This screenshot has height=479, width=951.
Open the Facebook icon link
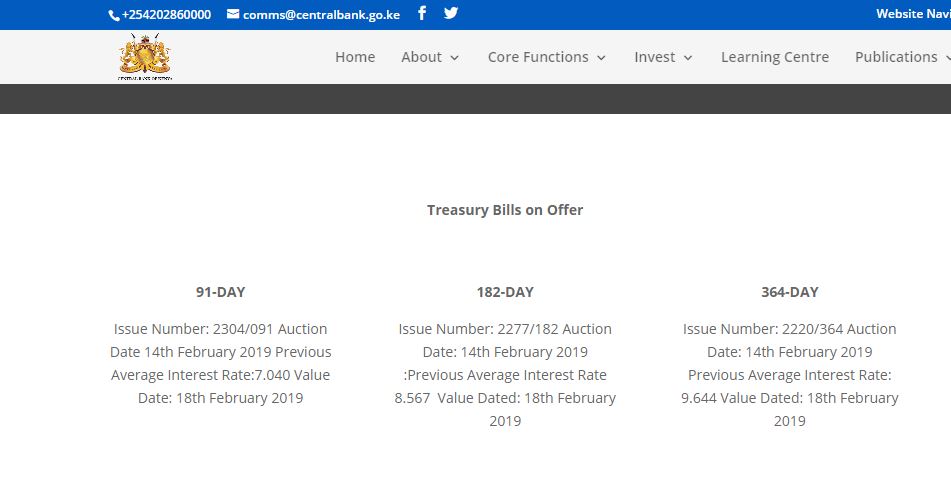tap(422, 13)
